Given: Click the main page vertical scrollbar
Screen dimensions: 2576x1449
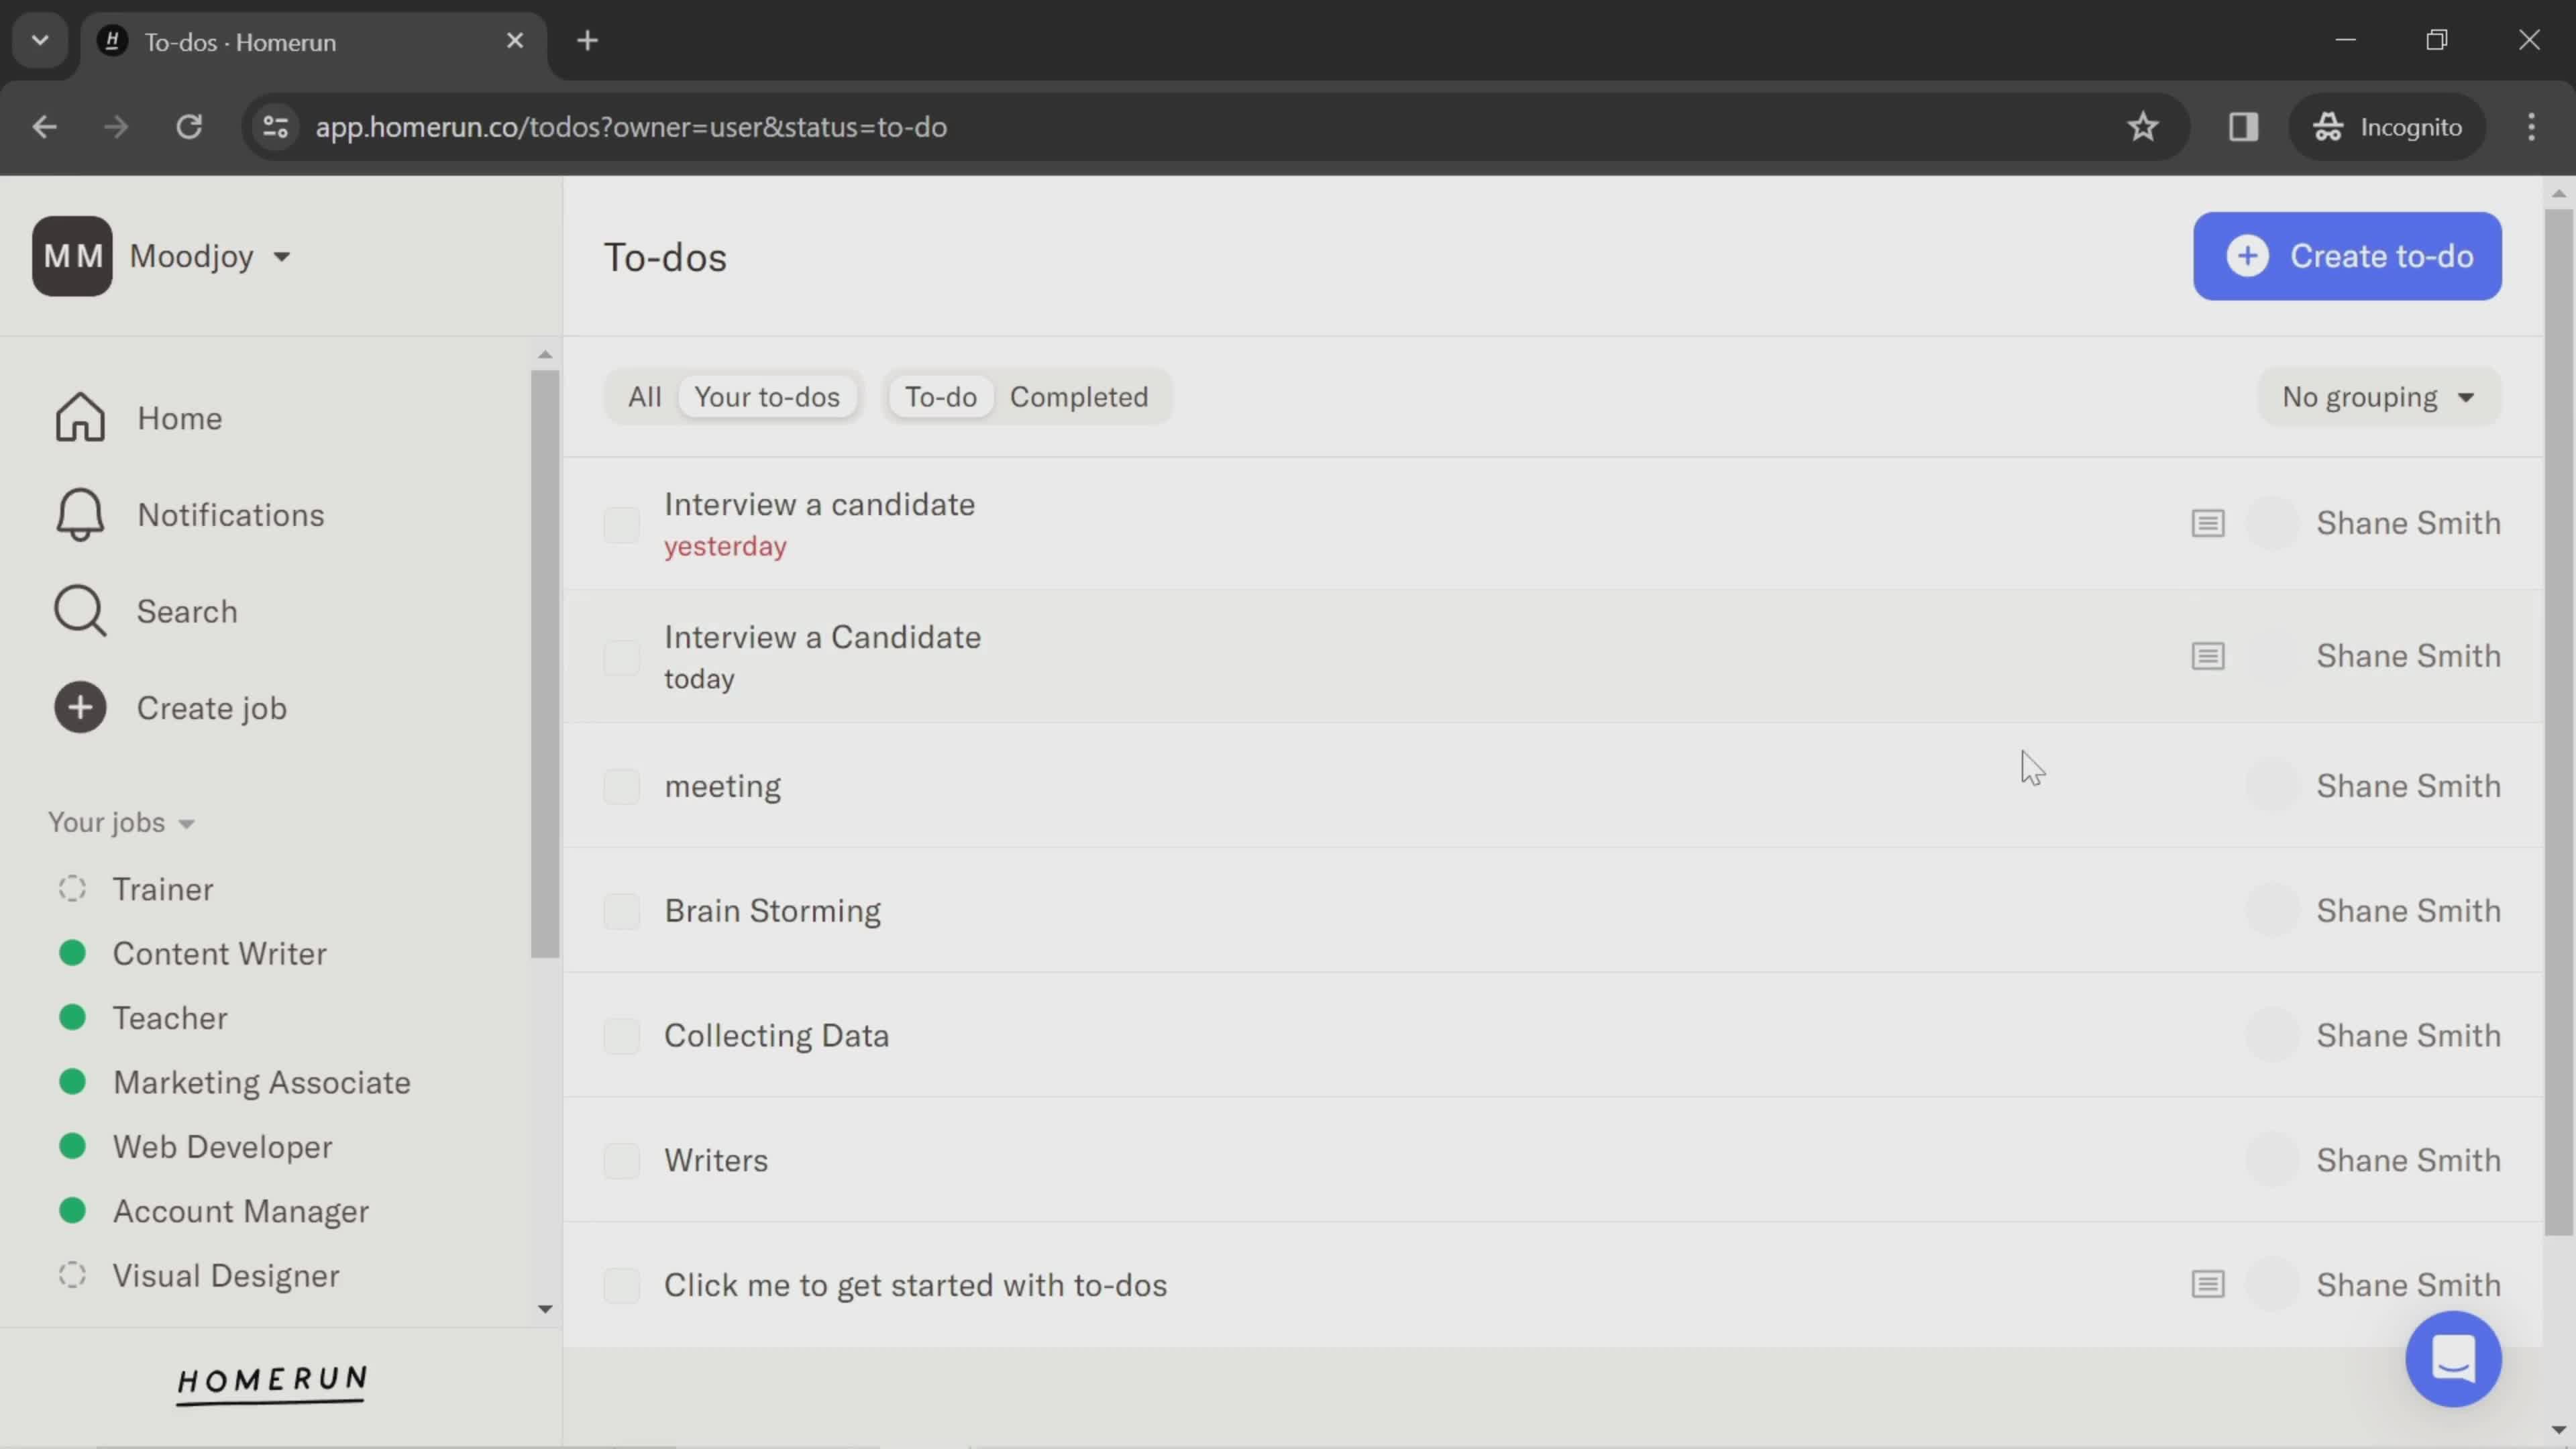Looking at the screenshot, I should pyautogui.click(x=2558, y=722).
